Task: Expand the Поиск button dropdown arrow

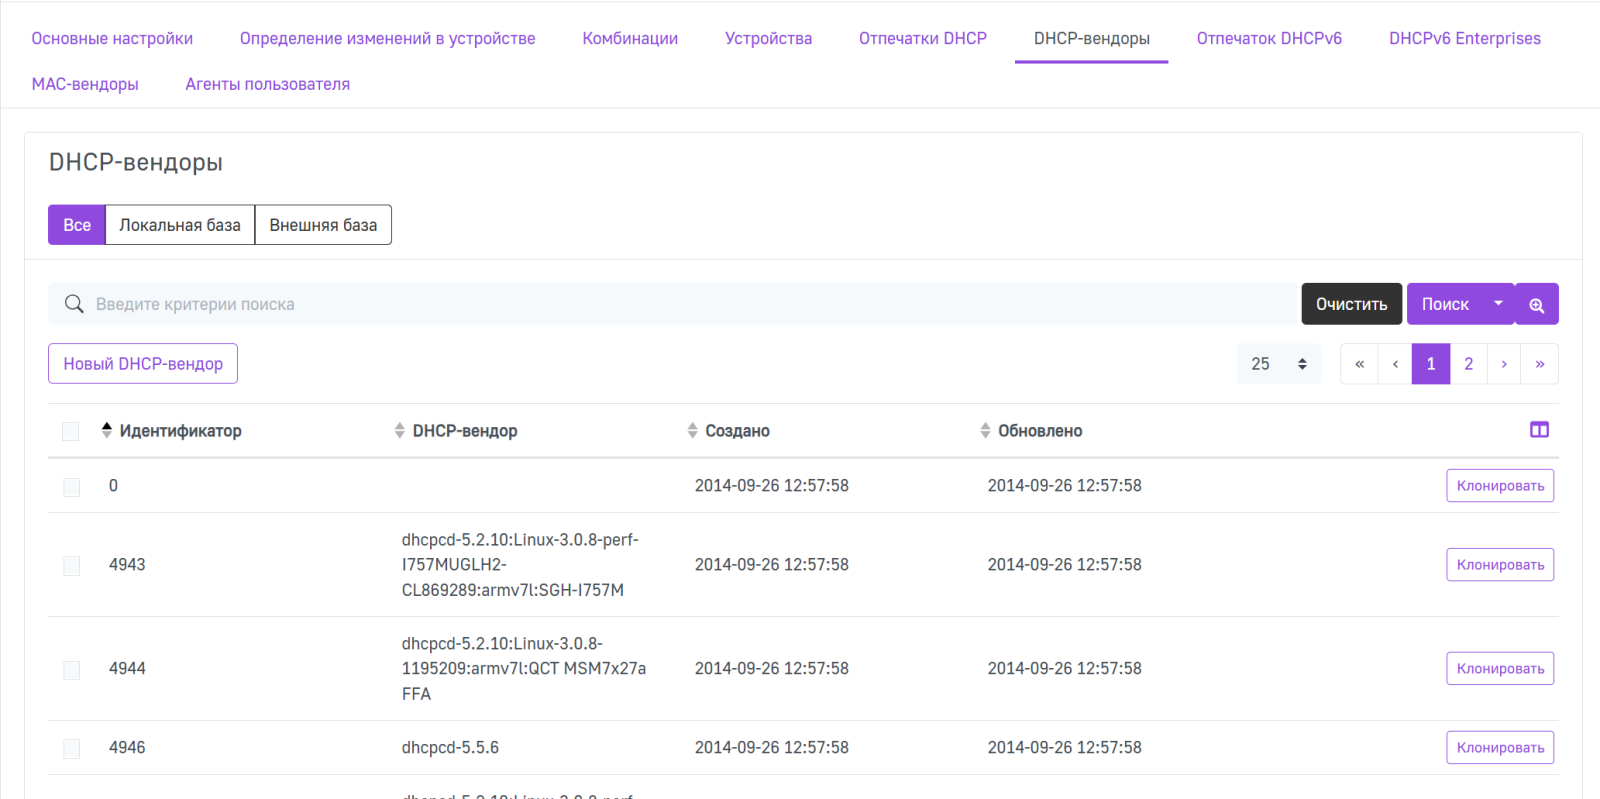Action: (x=1498, y=304)
